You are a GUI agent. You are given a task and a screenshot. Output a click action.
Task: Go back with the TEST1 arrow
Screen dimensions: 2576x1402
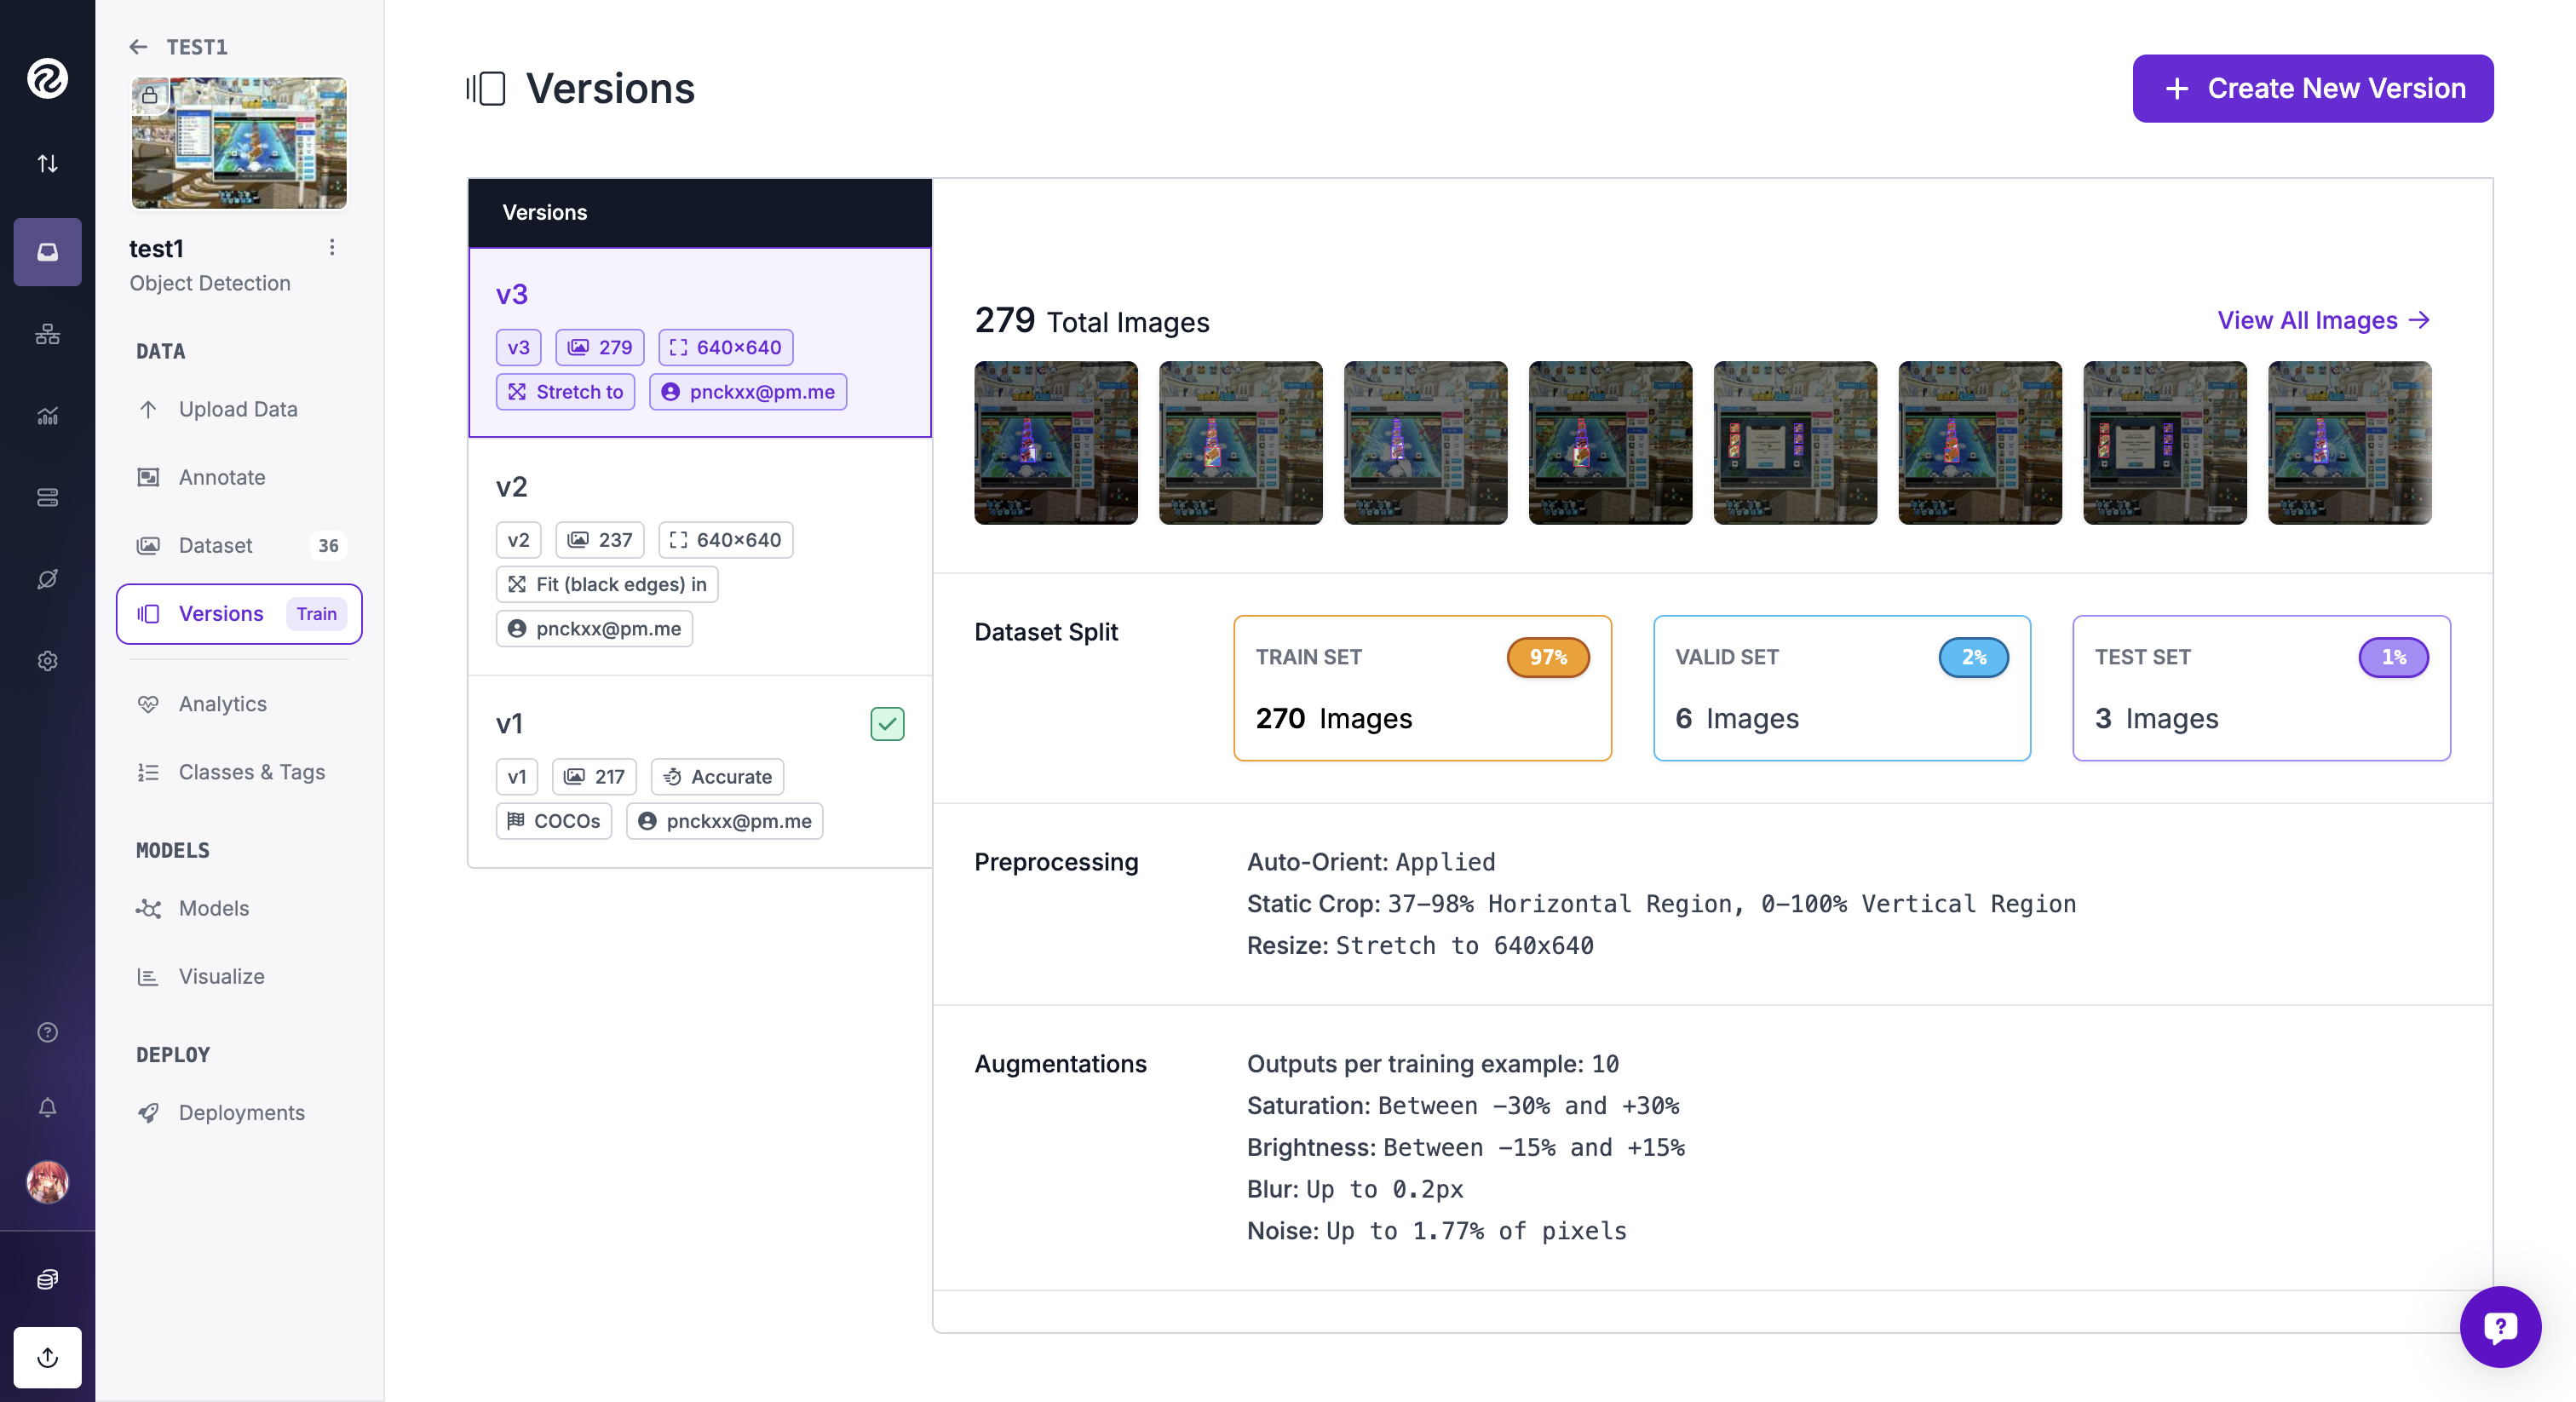point(138,47)
